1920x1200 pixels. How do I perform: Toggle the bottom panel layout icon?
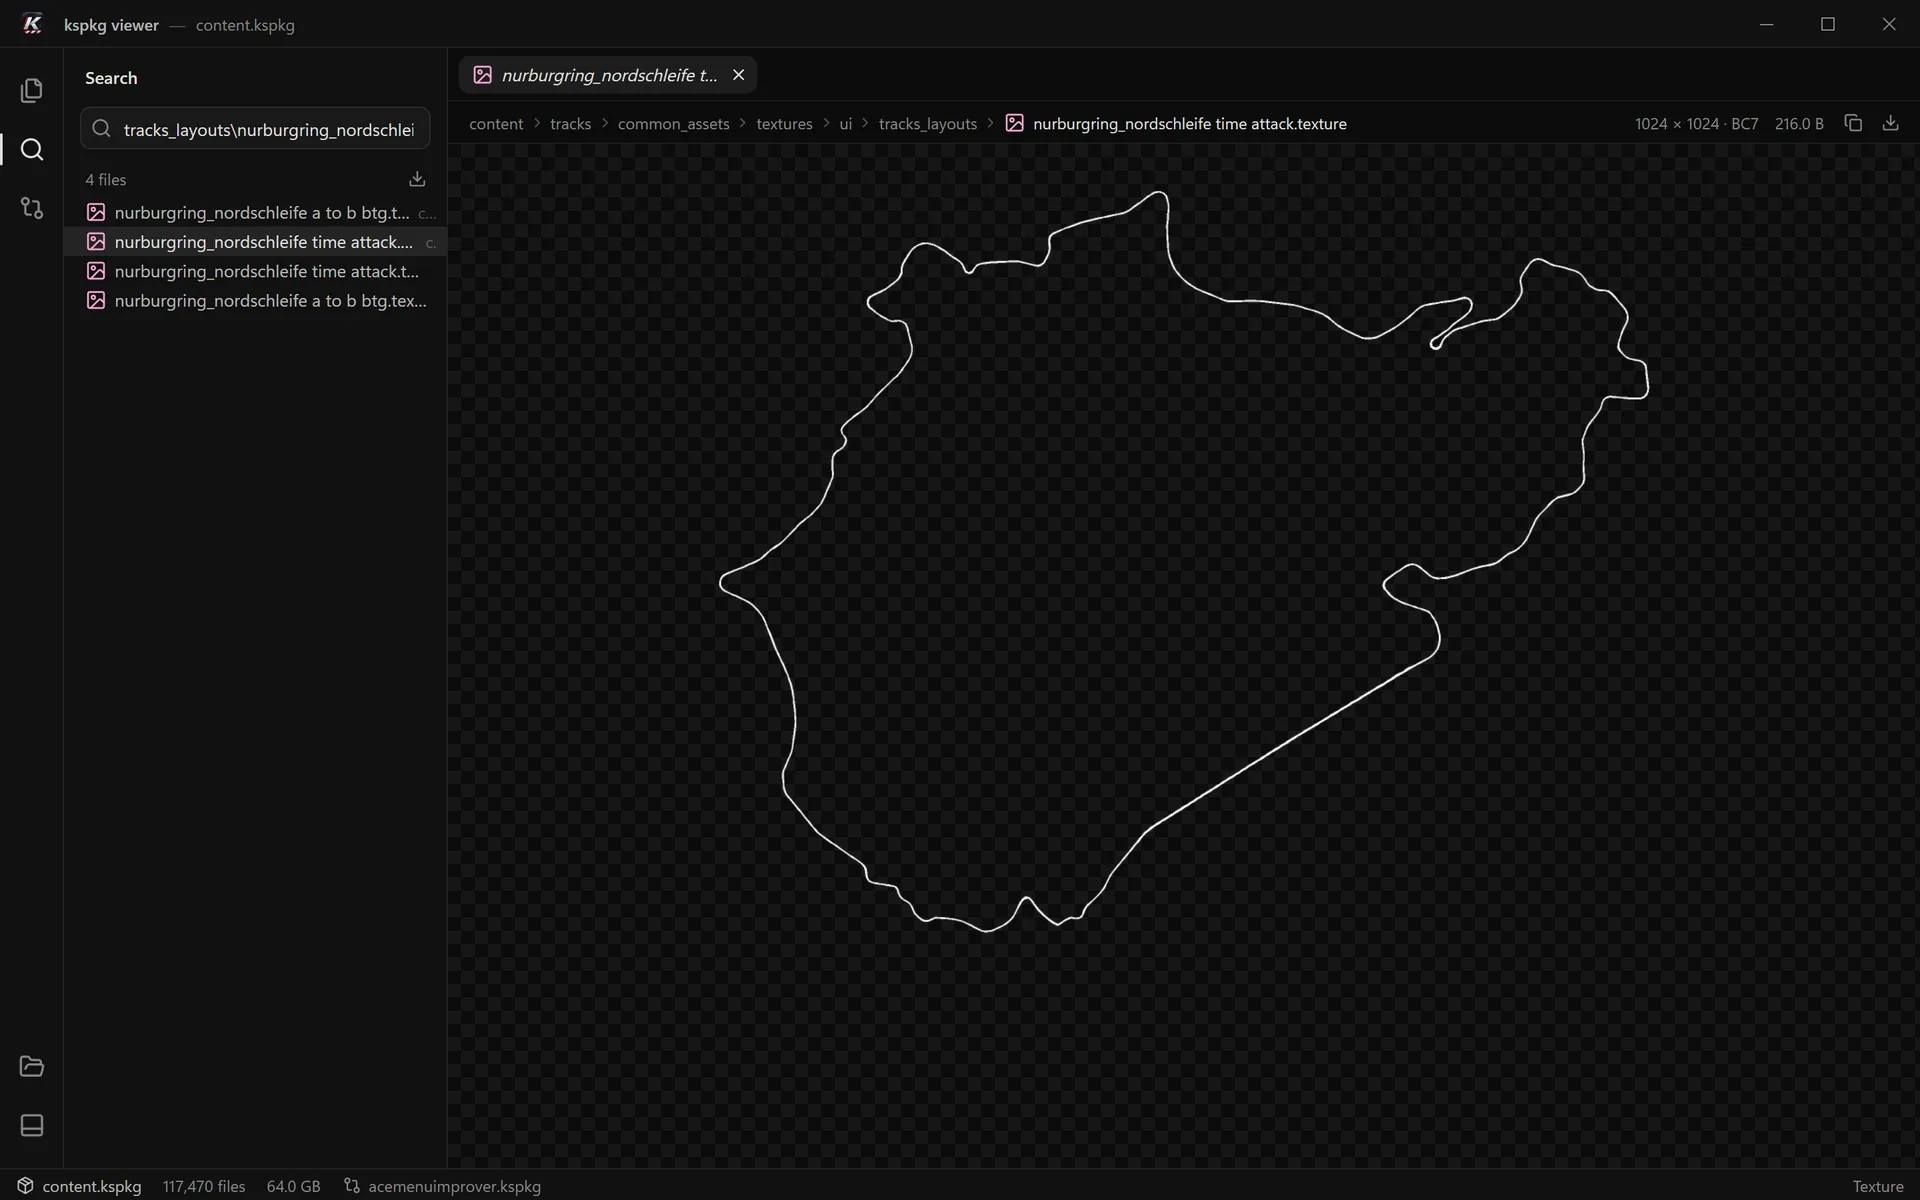[31, 1125]
